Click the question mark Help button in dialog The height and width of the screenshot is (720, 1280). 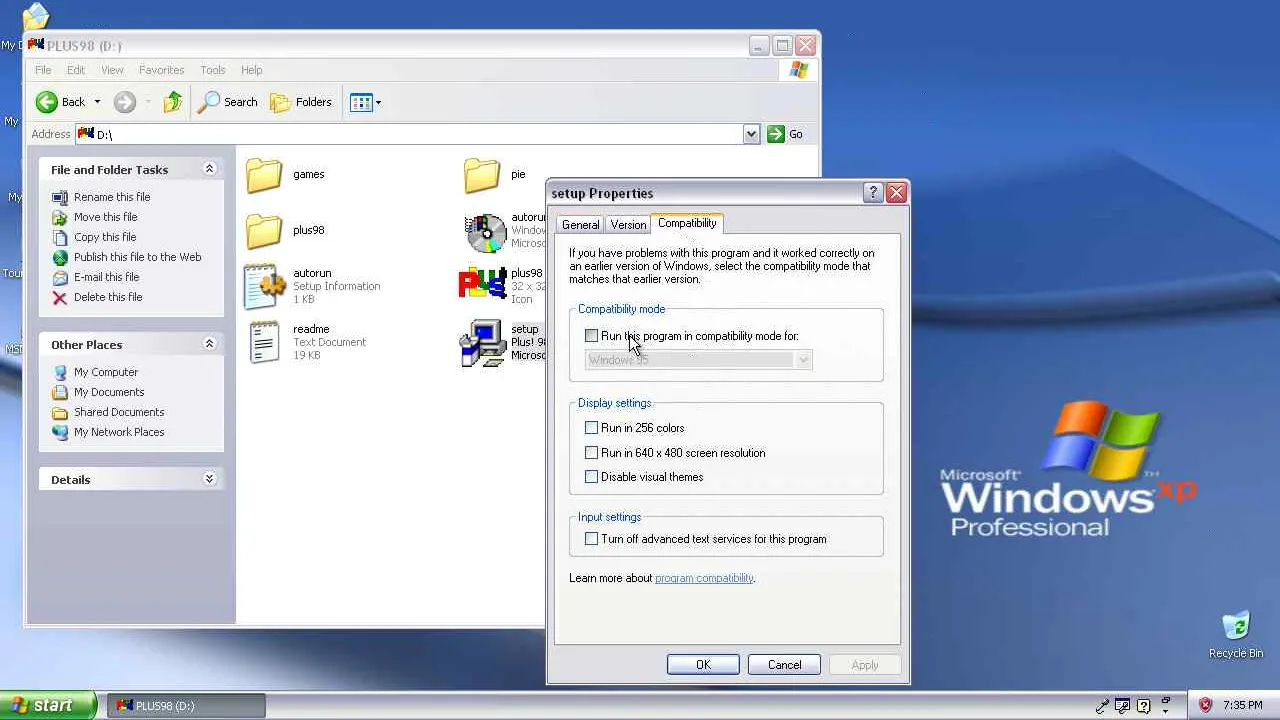[873, 193]
